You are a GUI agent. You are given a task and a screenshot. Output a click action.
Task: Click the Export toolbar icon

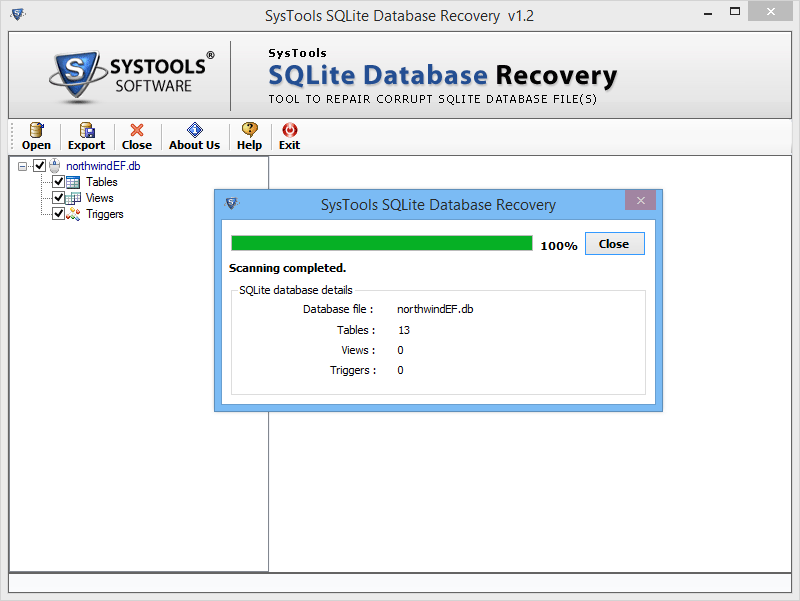[x=87, y=130]
